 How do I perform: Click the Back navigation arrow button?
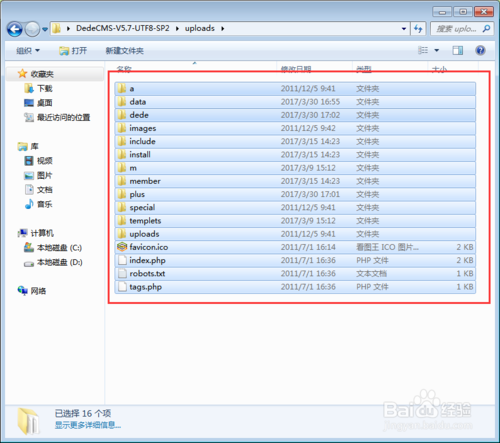click(15, 29)
